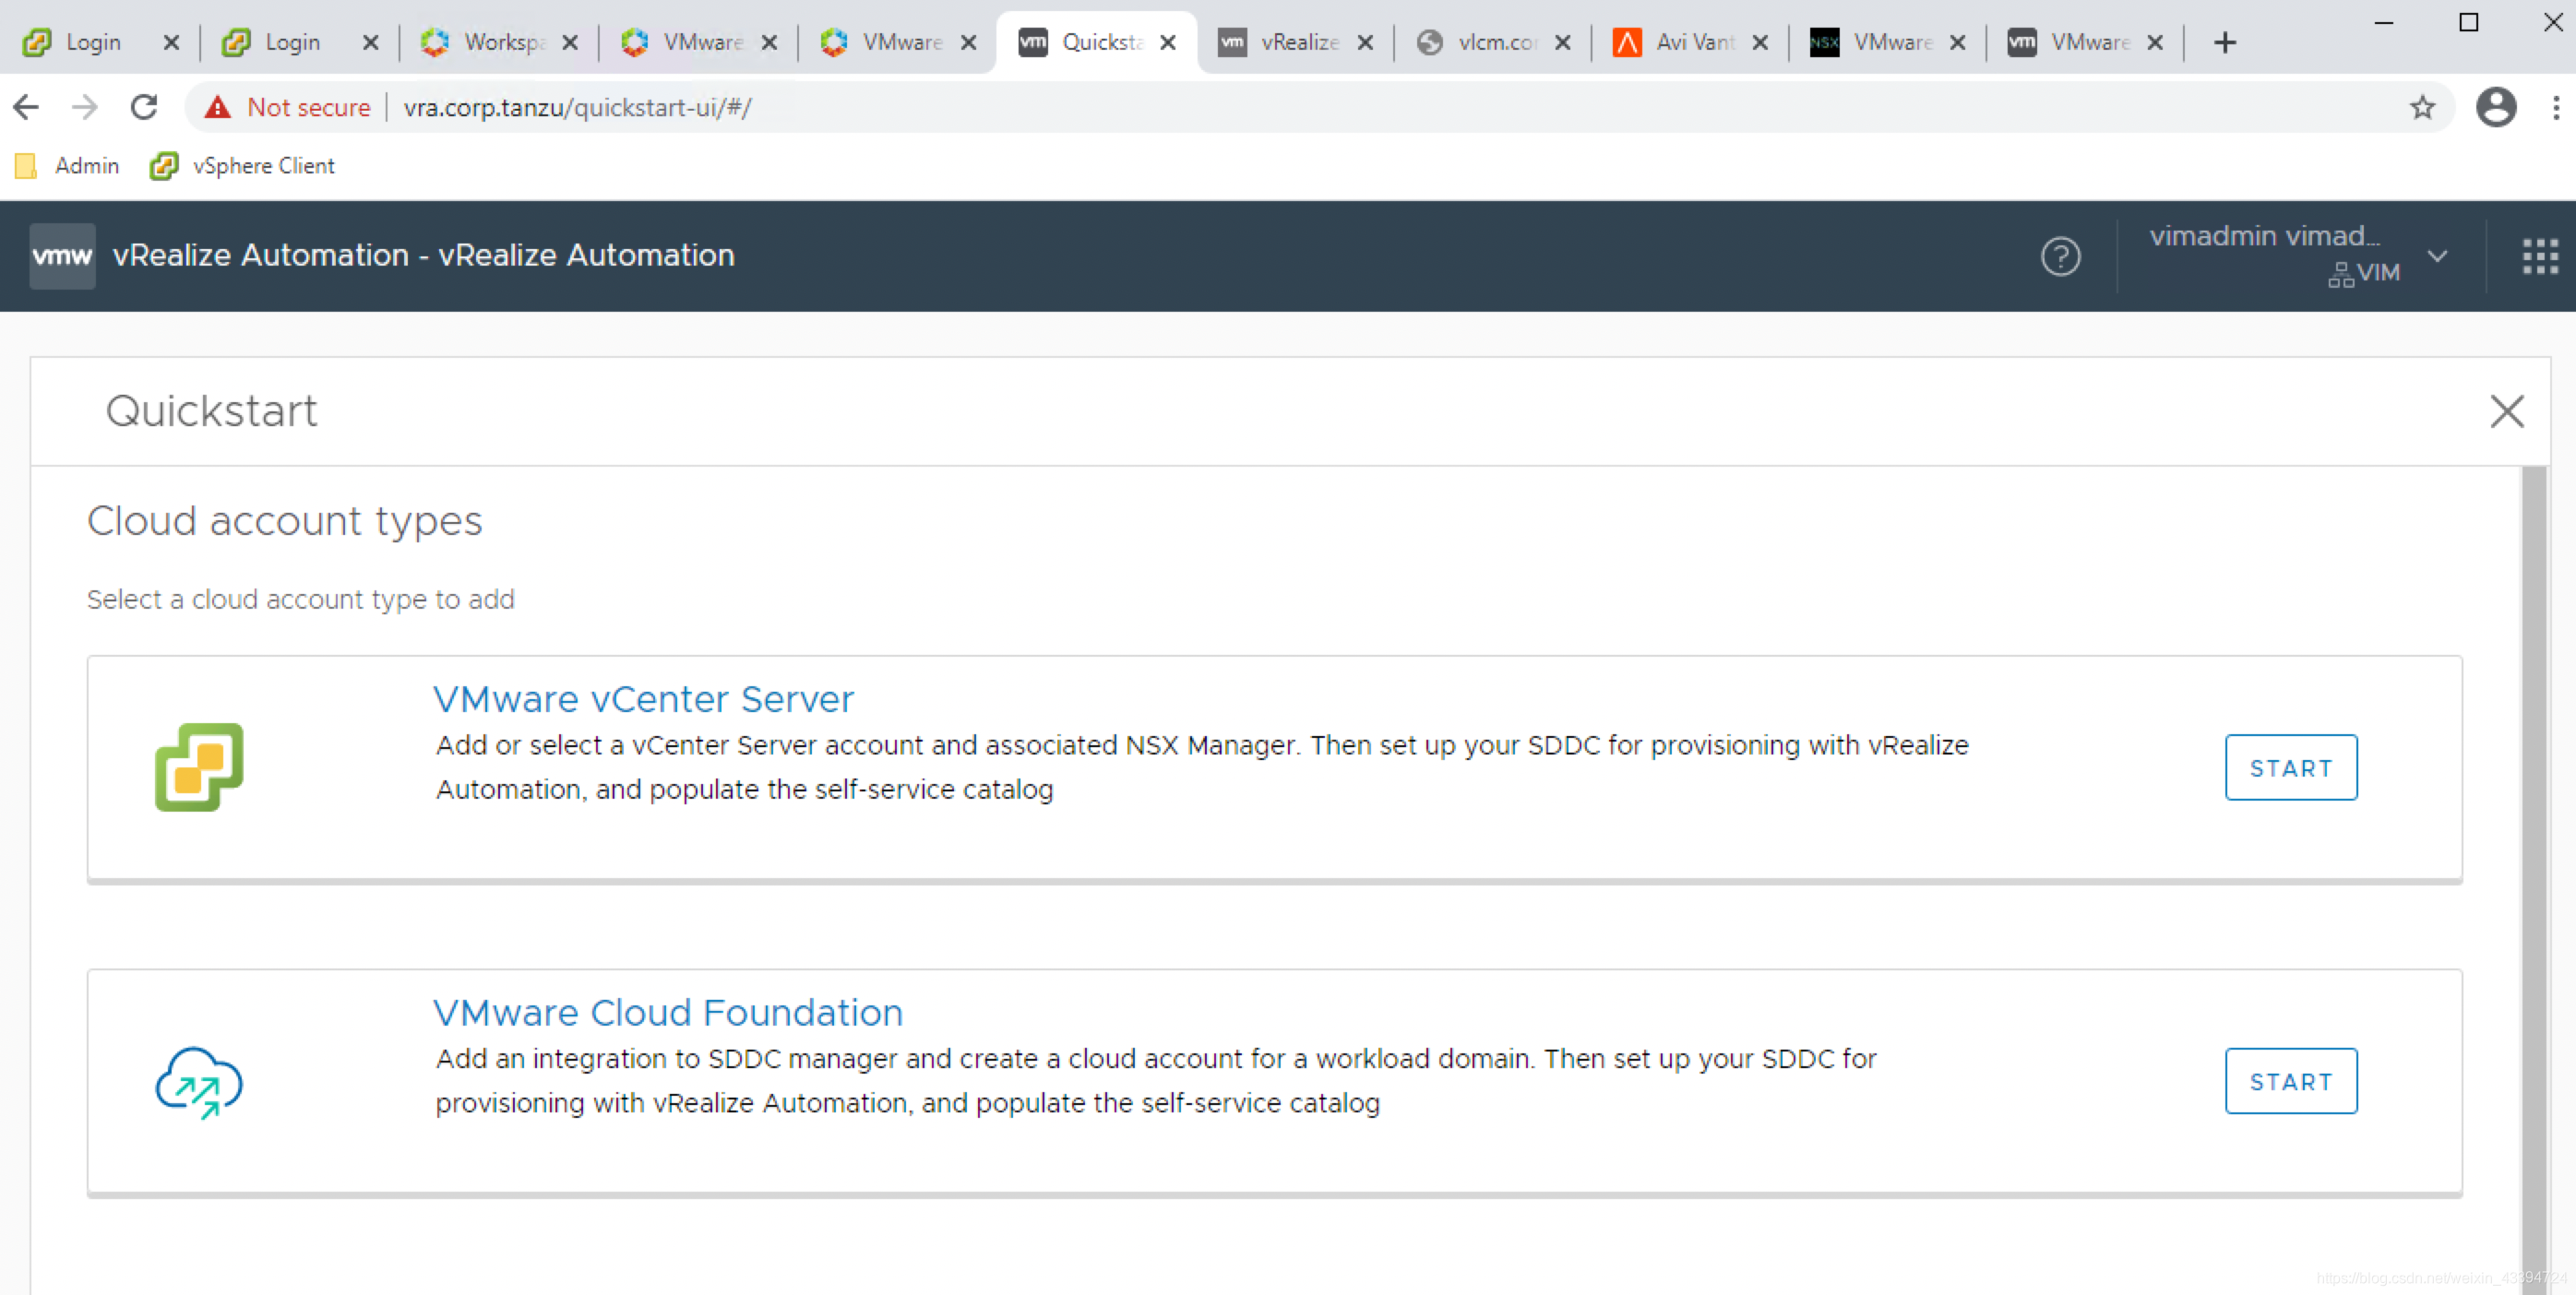Open Chrome three-dot menu
This screenshot has height=1295, width=2576.
pyautogui.click(x=2555, y=107)
